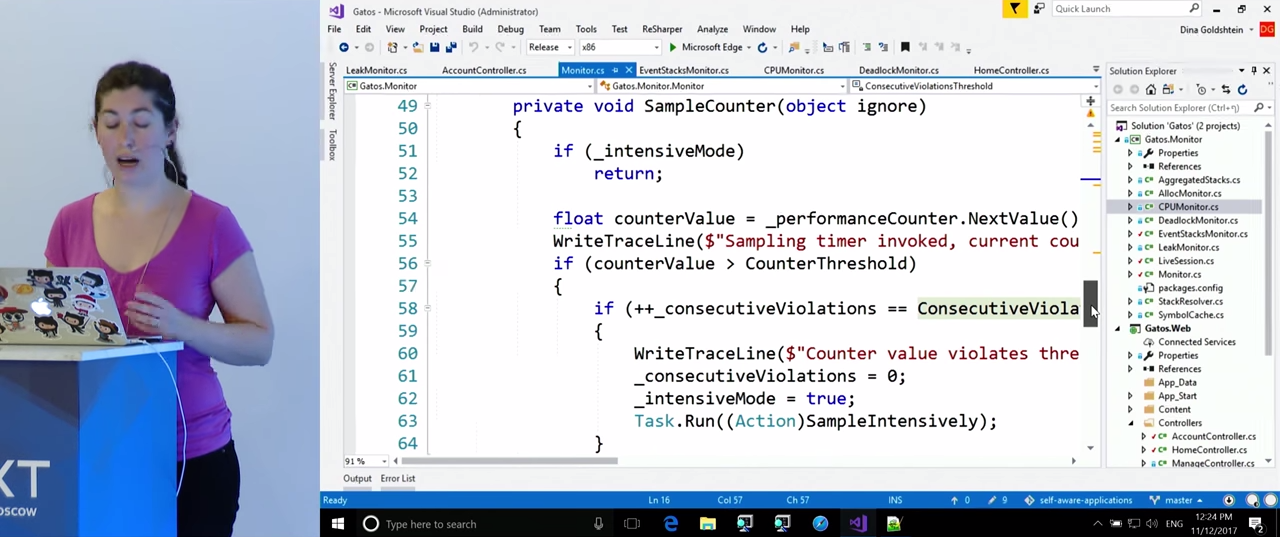Open the ReSharper menu
The height and width of the screenshot is (537, 1280).
coord(662,29)
